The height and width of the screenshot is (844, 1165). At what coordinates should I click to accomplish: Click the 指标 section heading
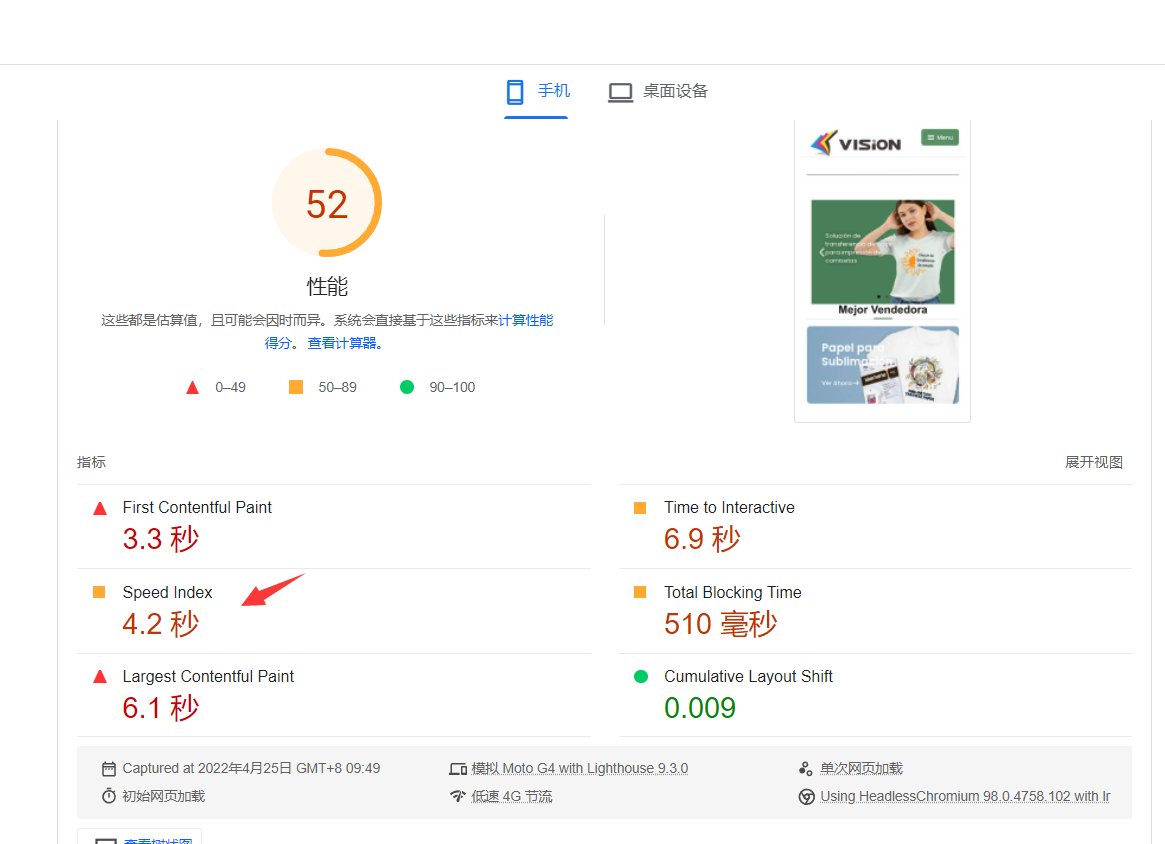[91, 462]
